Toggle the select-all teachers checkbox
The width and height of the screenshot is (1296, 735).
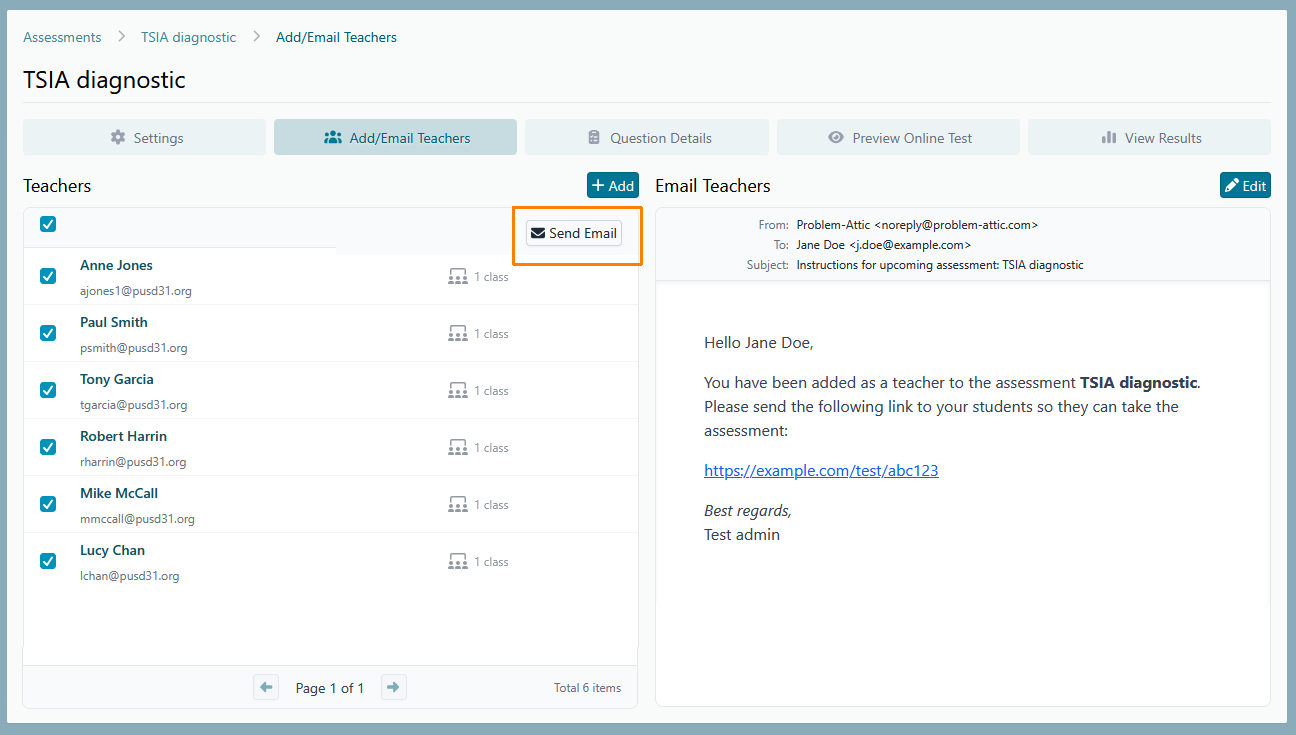pyautogui.click(x=48, y=224)
